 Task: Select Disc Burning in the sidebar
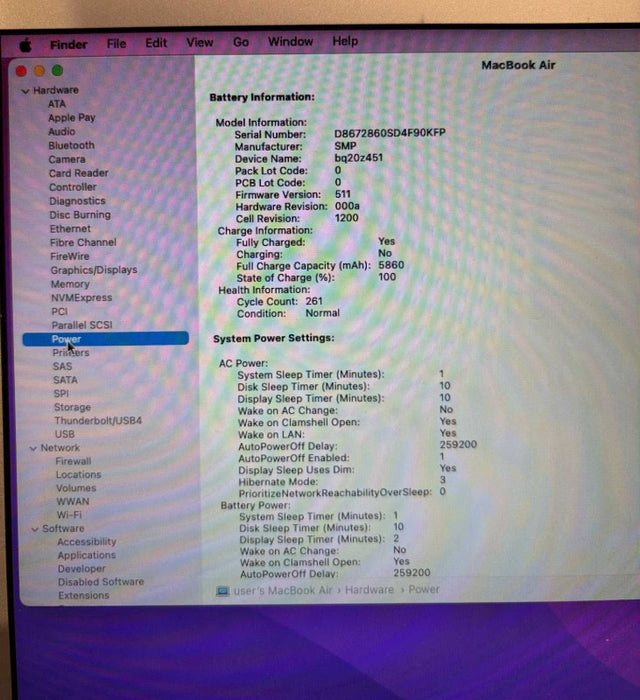point(80,215)
